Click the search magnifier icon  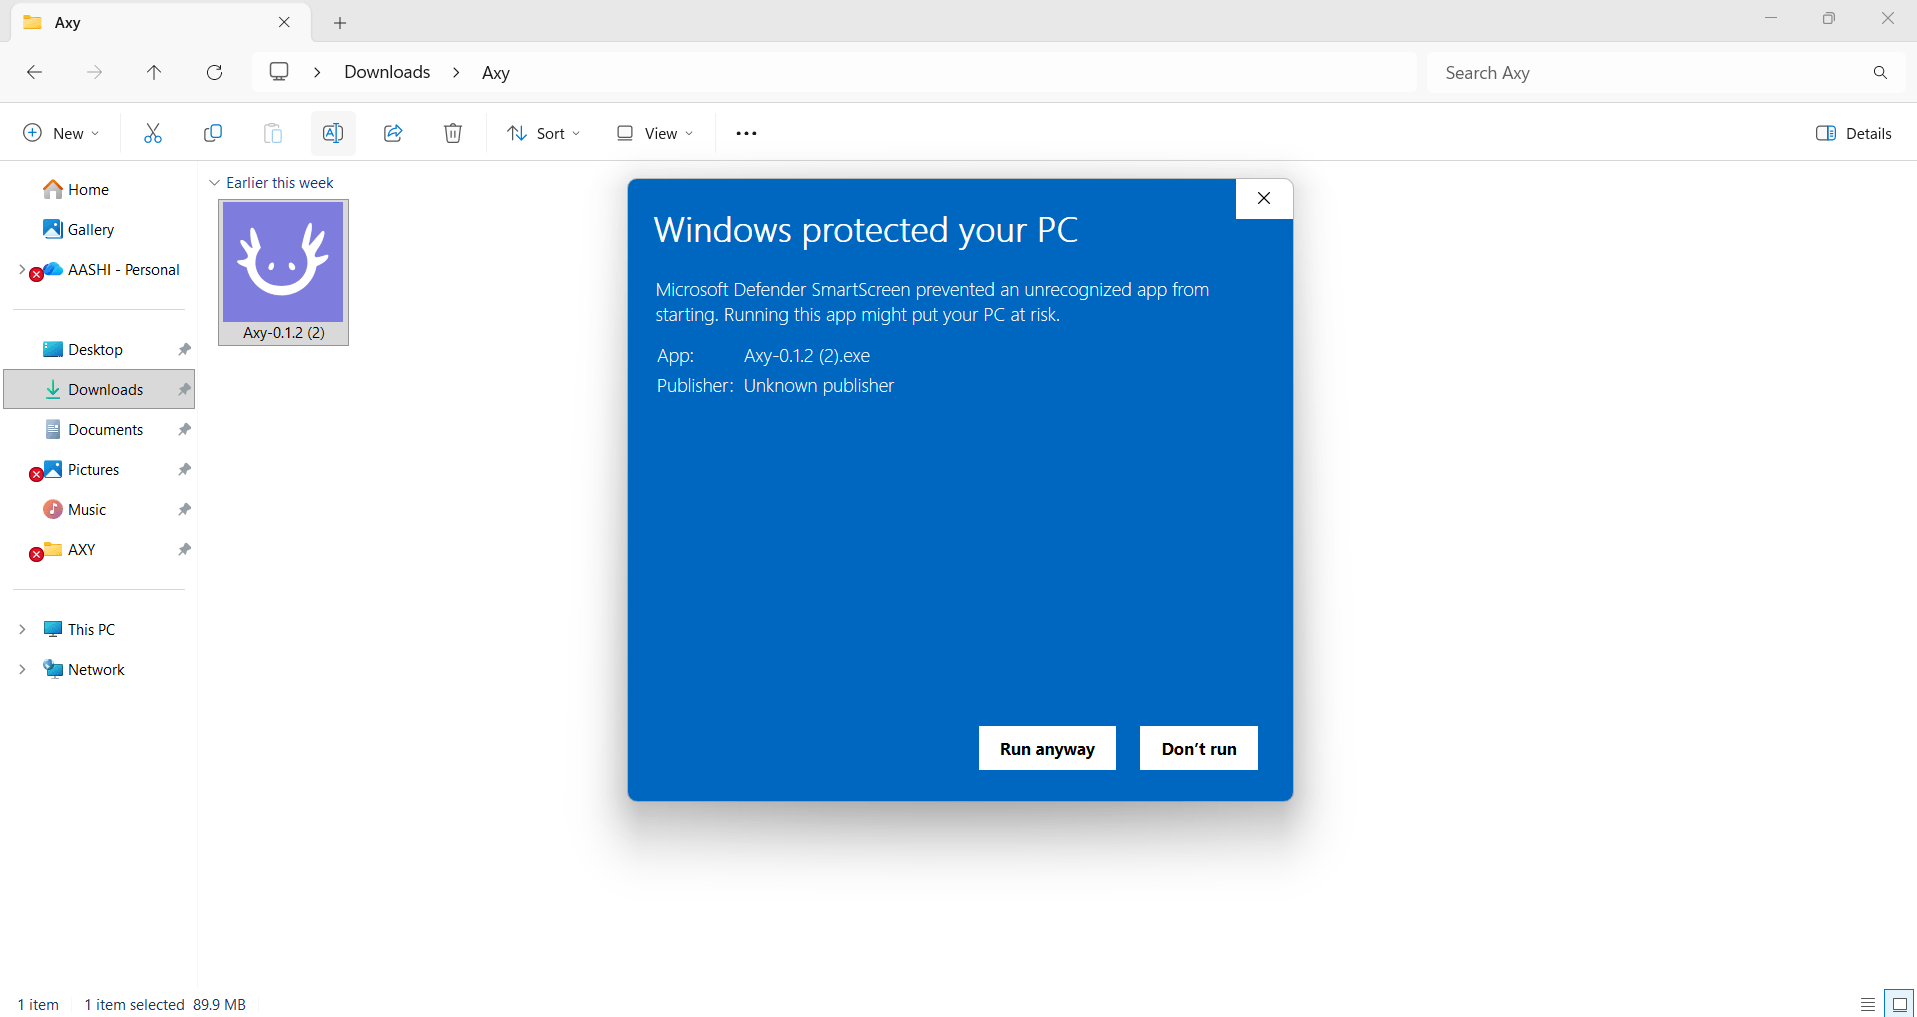1880,72
